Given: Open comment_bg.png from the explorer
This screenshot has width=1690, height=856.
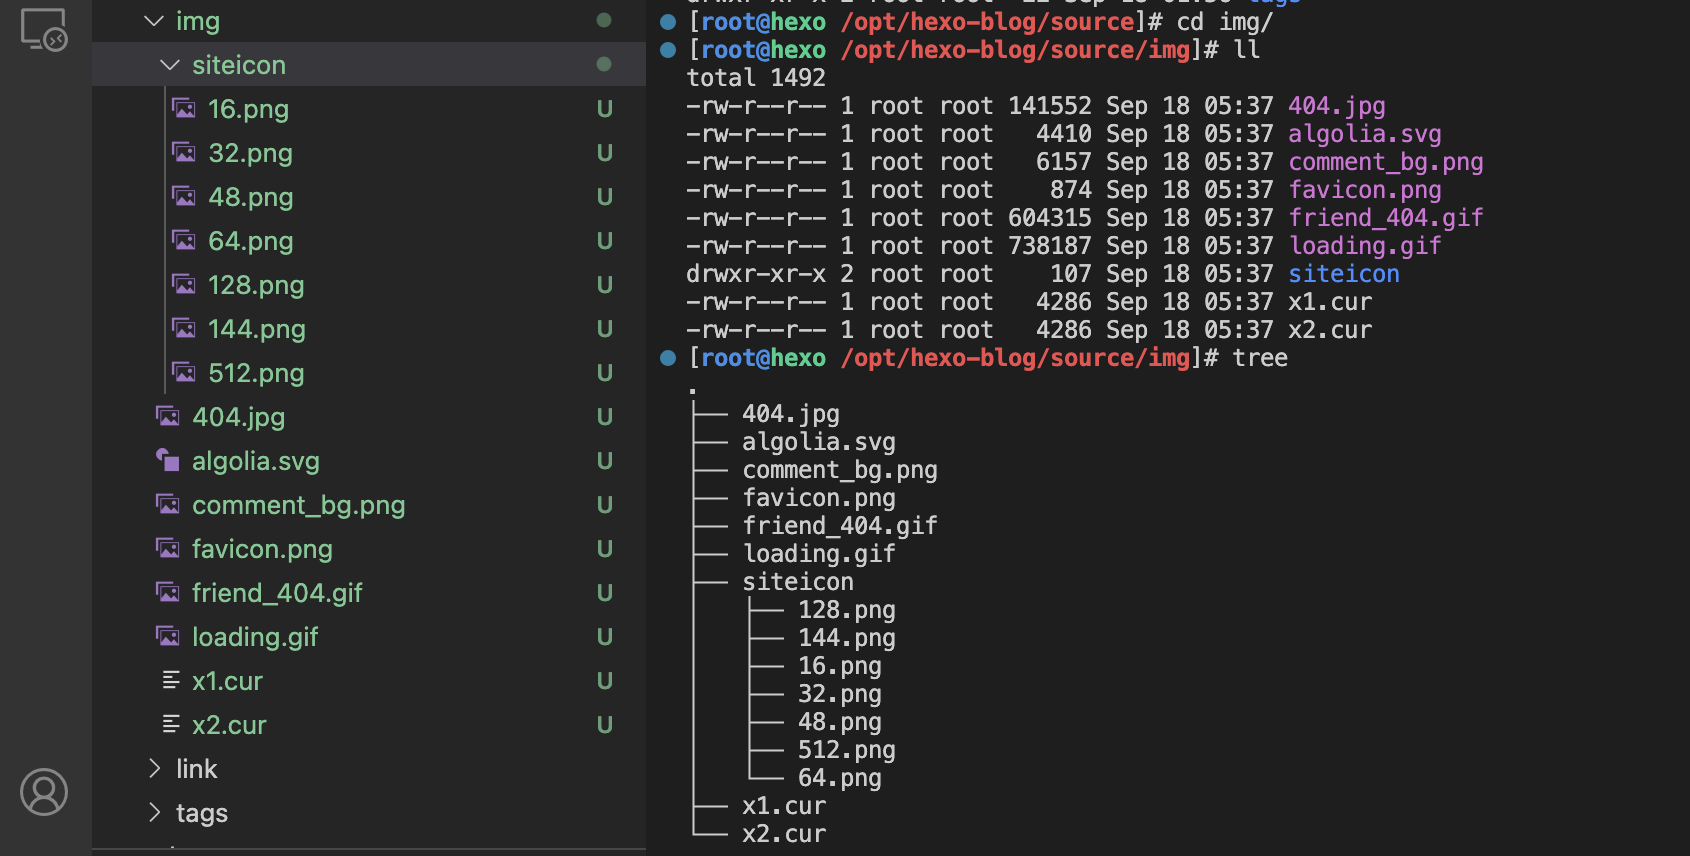Looking at the screenshot, I should point(298,505).
